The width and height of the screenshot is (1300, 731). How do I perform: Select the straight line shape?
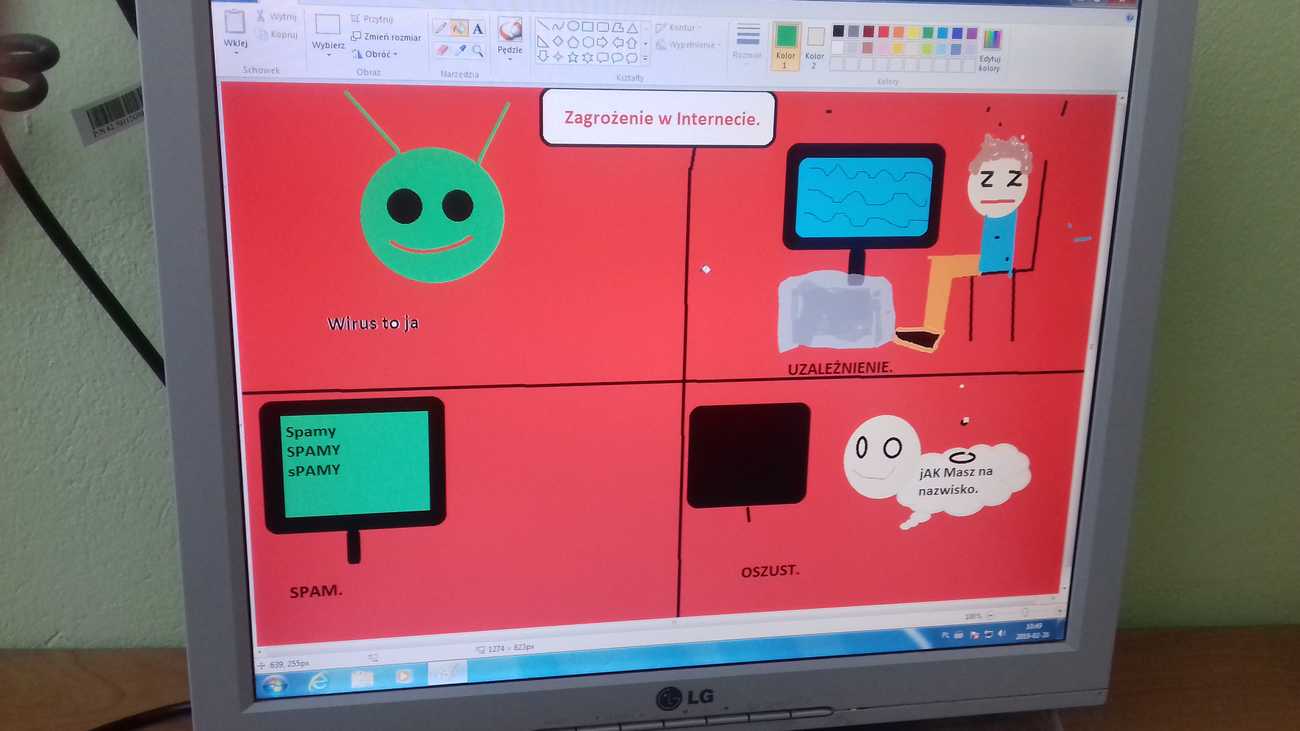tap(543, 25)
